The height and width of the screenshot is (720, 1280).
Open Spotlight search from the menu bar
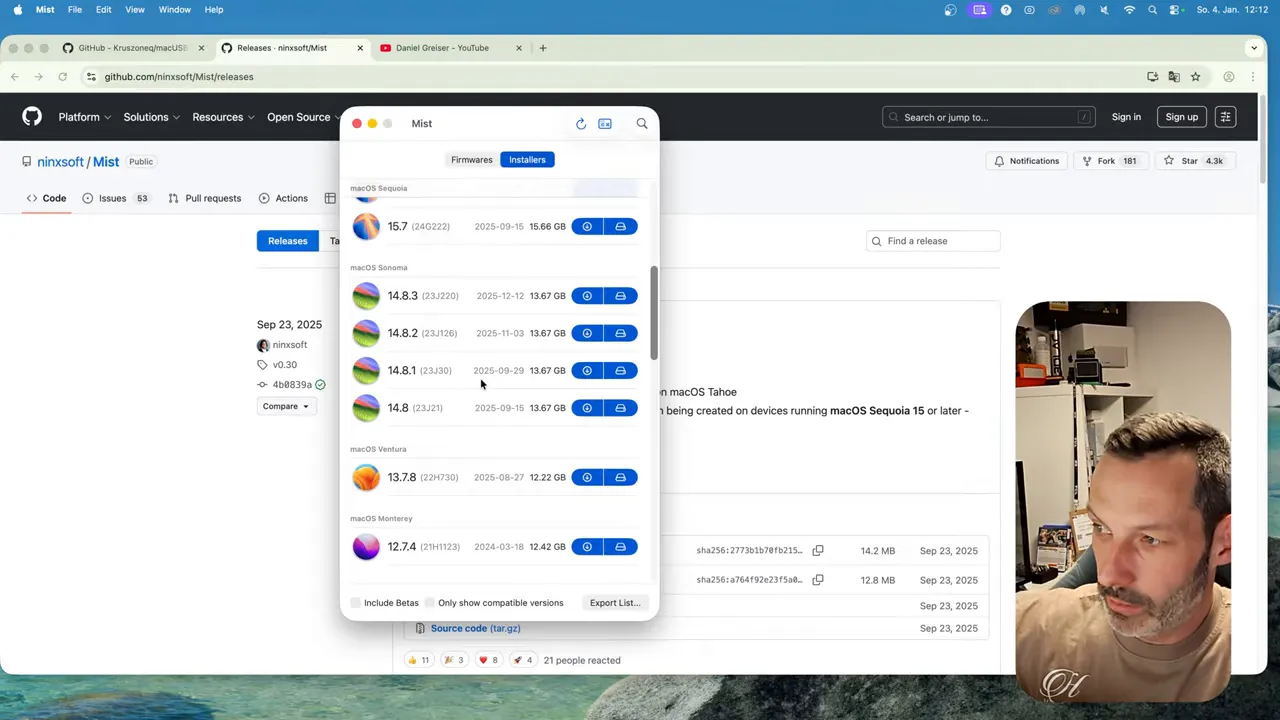point(1152,10)
